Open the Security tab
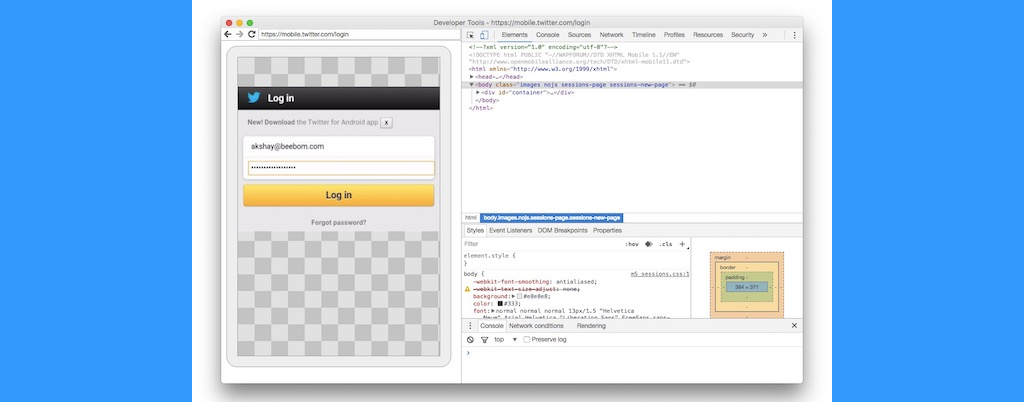Image resolution: width=1024 pixels, height=402 pixels. tap(743, 35)
